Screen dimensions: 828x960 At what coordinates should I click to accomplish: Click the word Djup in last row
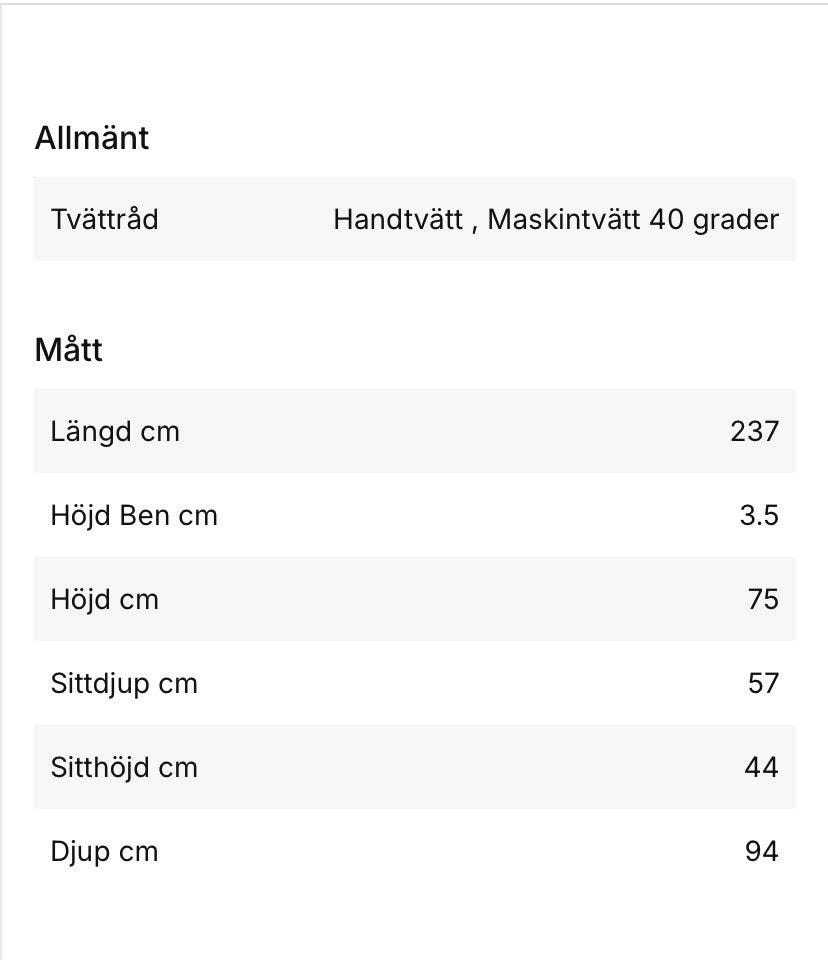click(80, 852)
